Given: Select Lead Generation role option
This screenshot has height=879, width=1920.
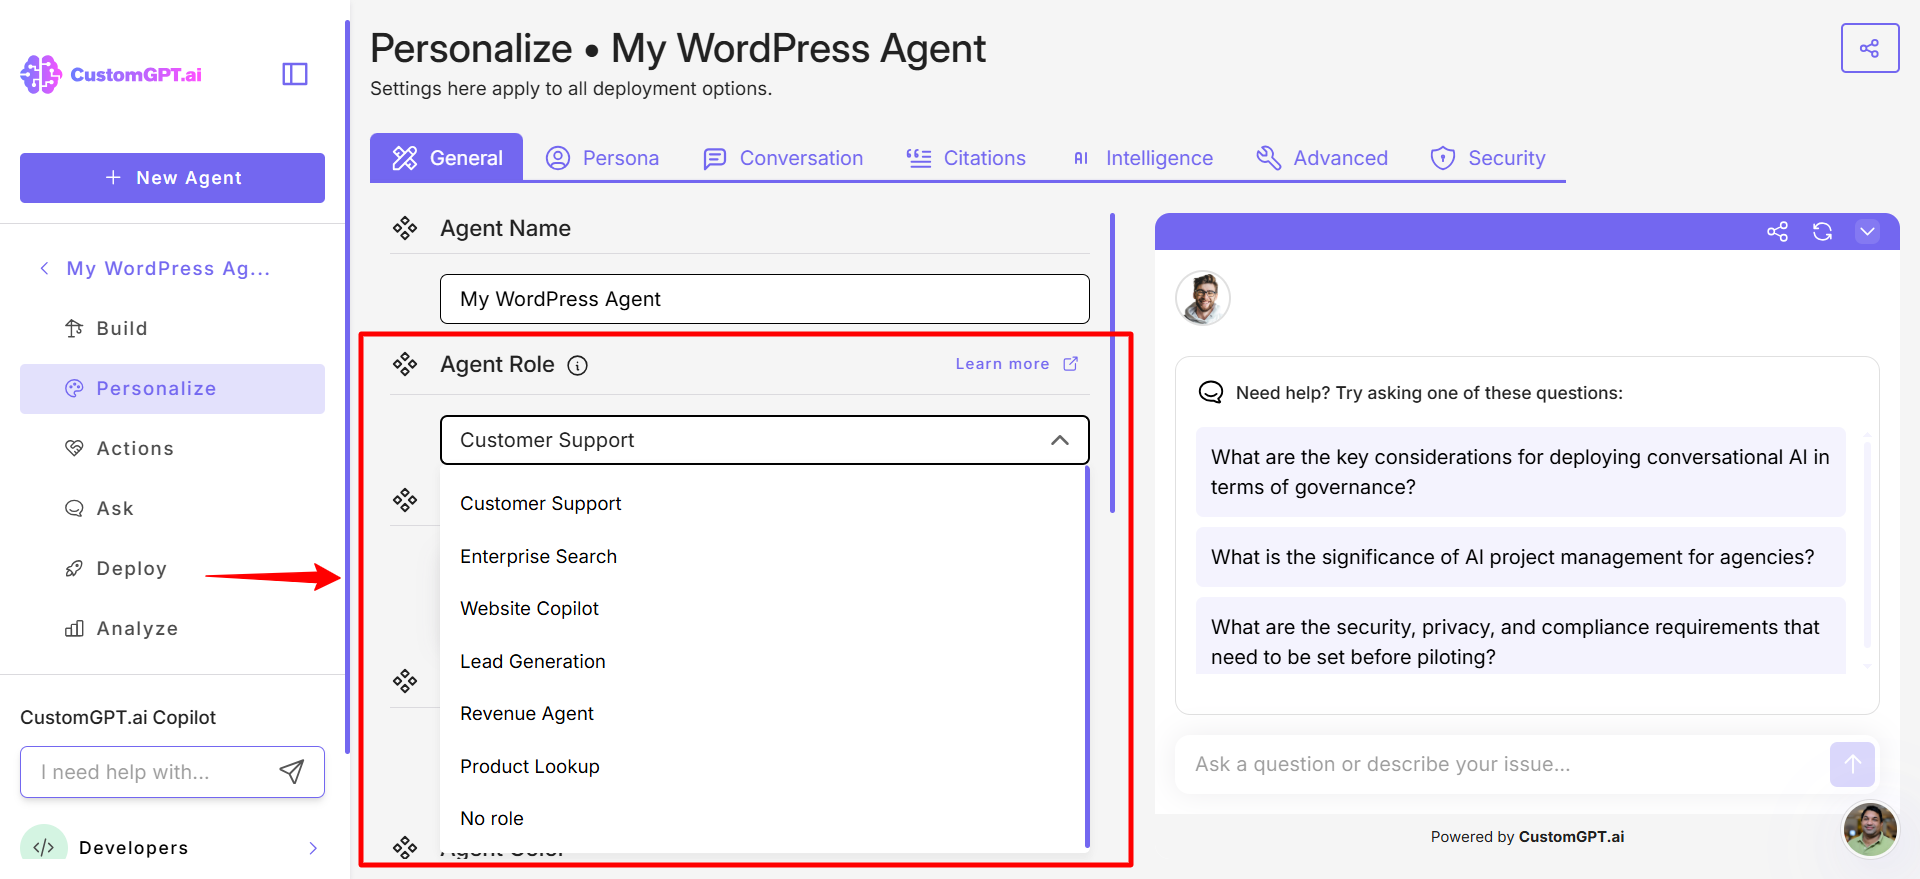Looking at the screenshot, I should [x=762, y=661].
